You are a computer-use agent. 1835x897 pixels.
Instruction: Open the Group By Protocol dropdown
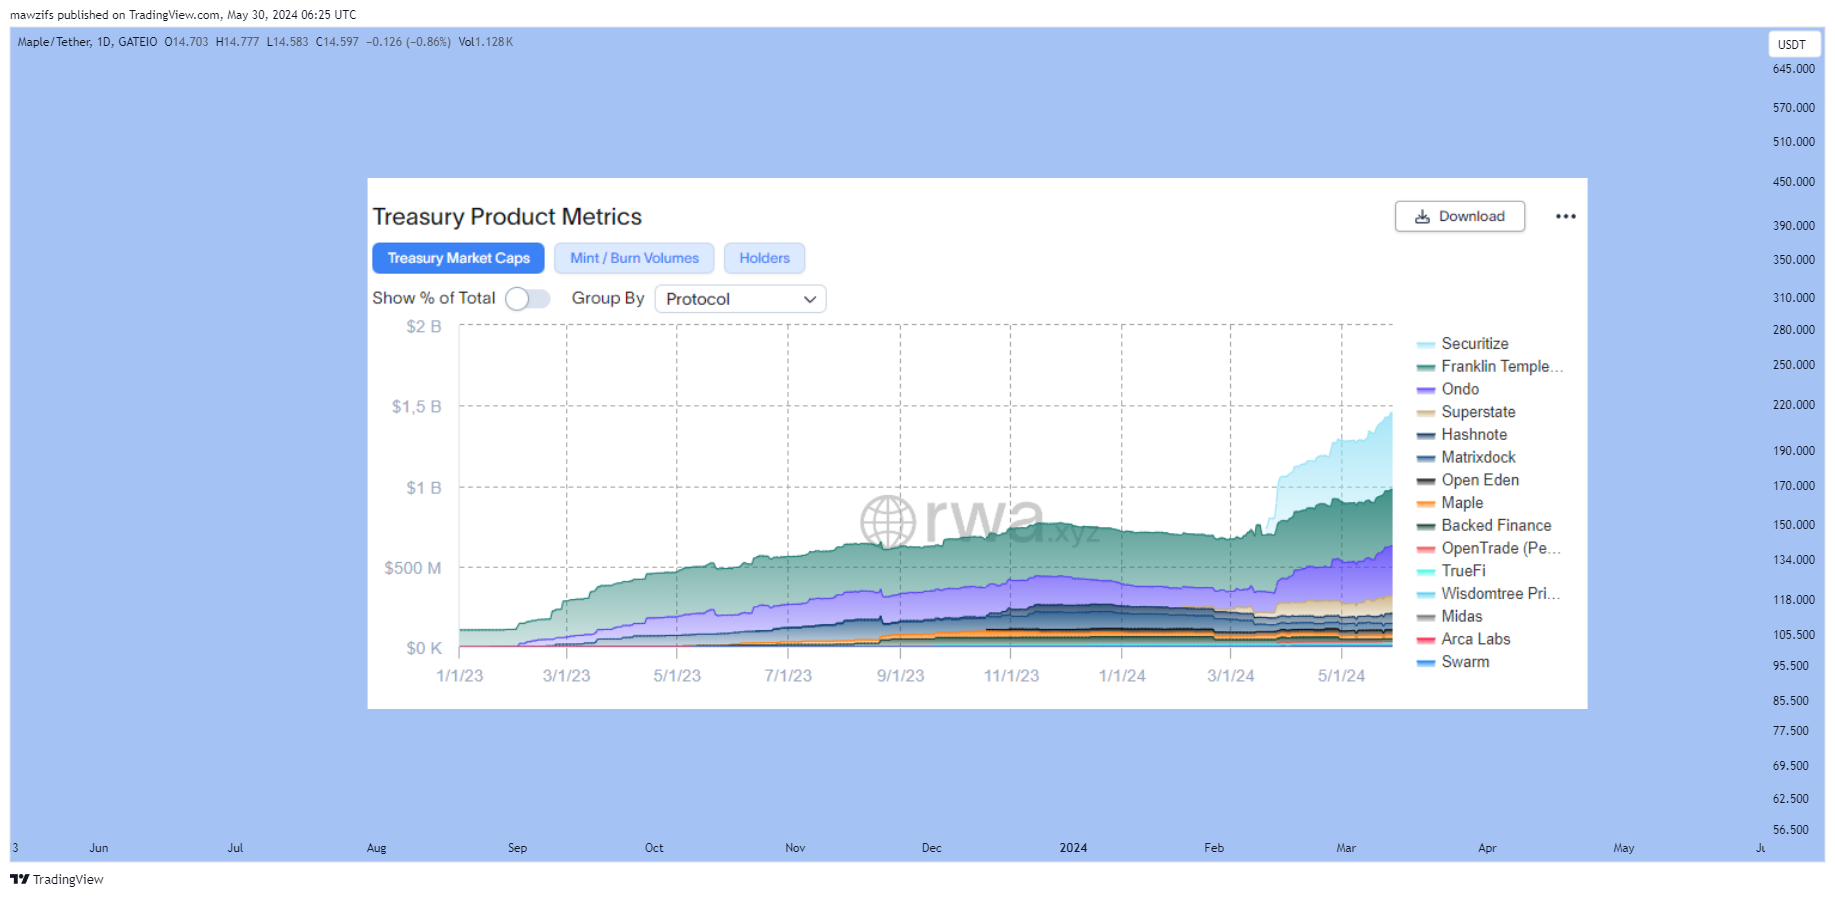click(740, 299)
